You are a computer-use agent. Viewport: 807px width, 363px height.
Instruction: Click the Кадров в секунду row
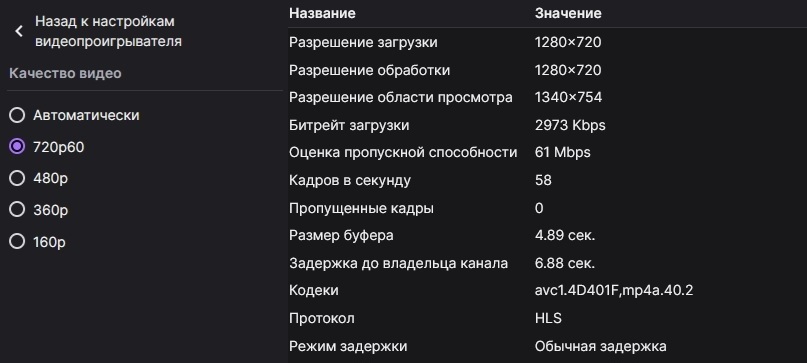pyautogui.click(x=547, y=180)
